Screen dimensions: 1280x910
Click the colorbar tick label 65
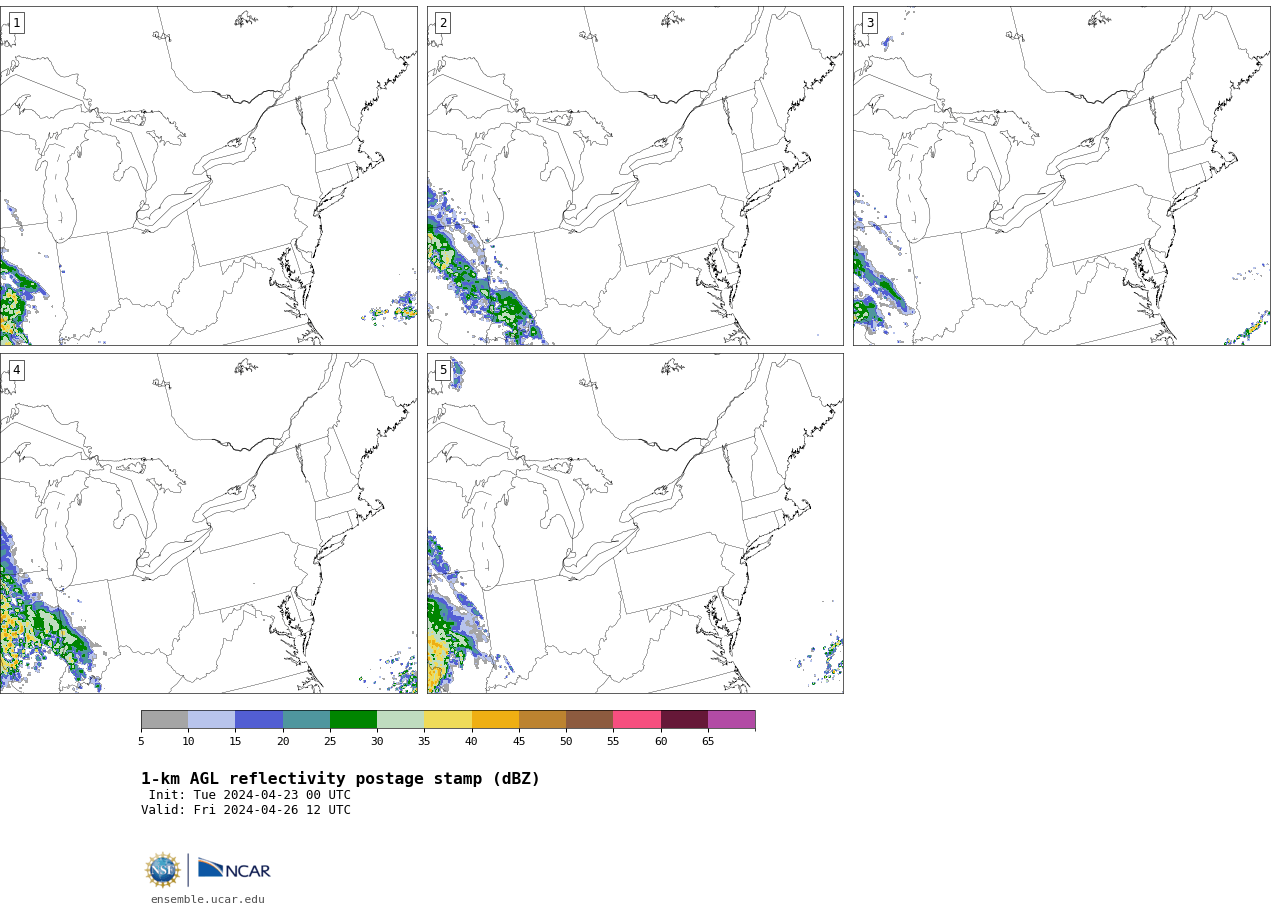pos(708,741)
